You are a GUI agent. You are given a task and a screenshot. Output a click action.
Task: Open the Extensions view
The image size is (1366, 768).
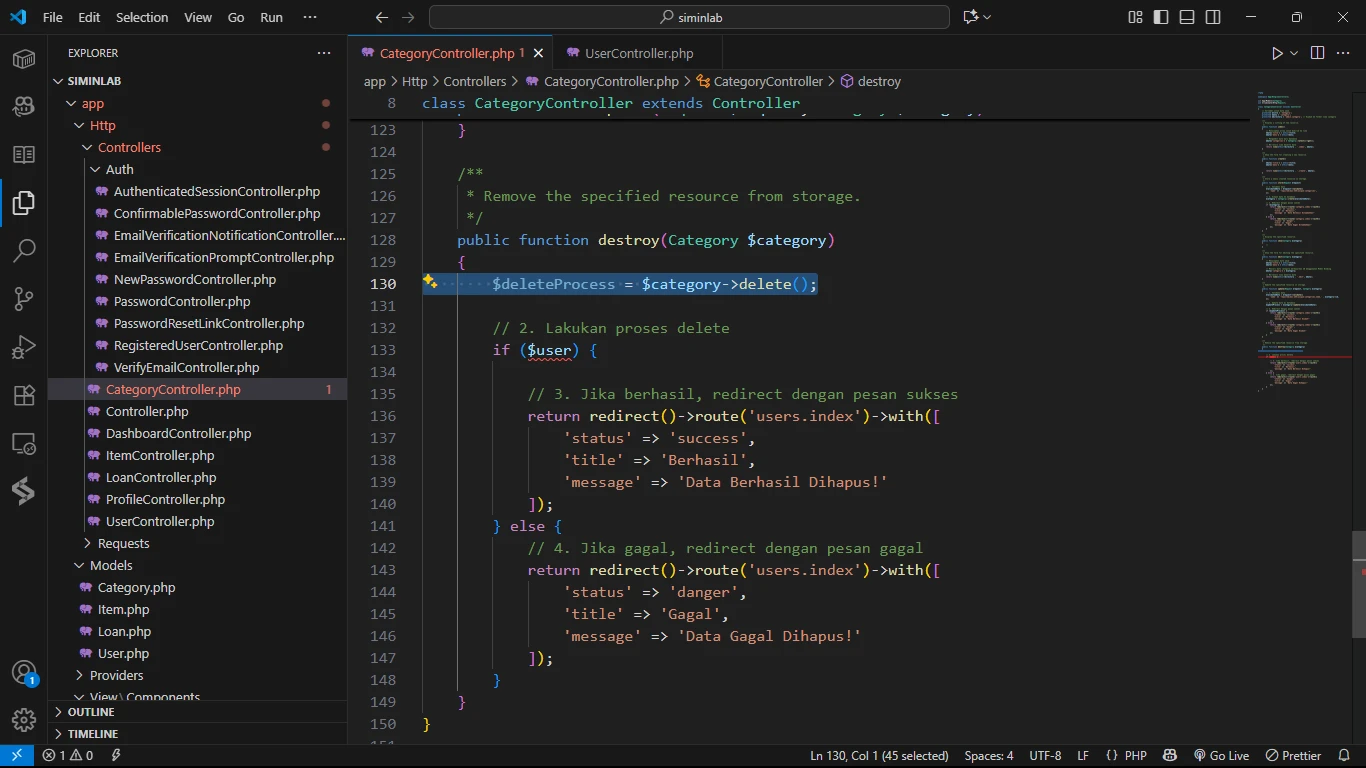point(24,395)
